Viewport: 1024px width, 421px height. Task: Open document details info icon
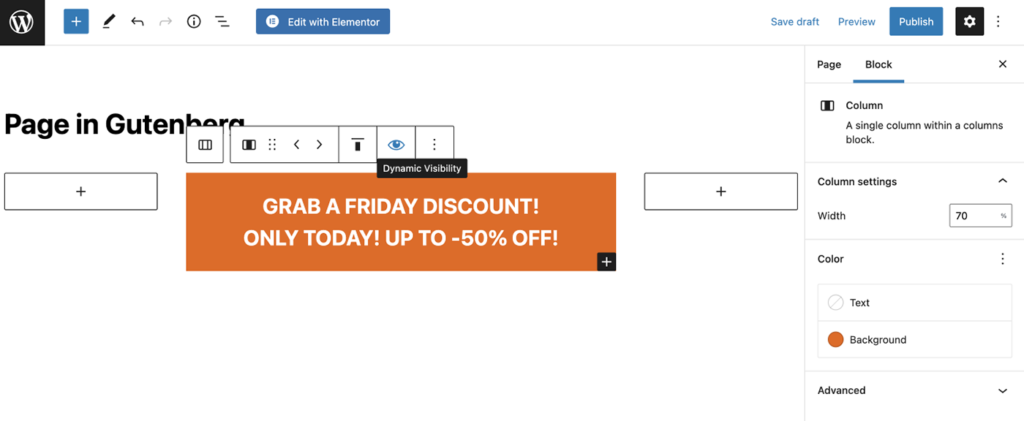click(194, 22)
